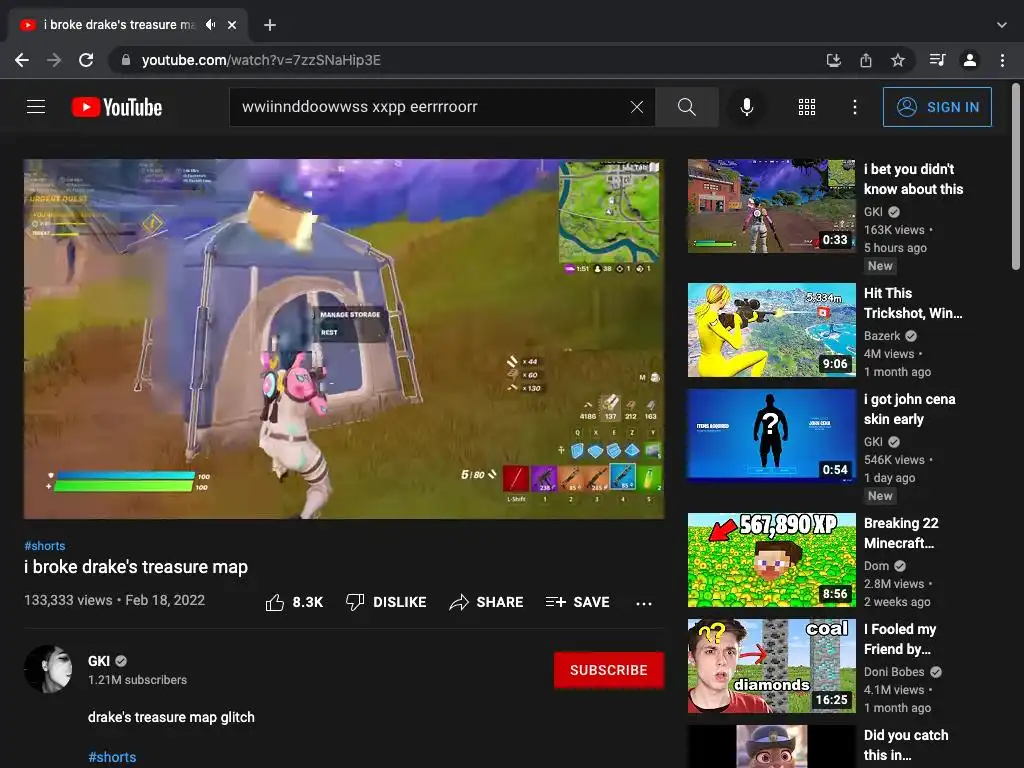Screen dimensions: 1024x768
Task: Open 'I Fooled my Friend by...' thumbnail
Action: point(771,665)
